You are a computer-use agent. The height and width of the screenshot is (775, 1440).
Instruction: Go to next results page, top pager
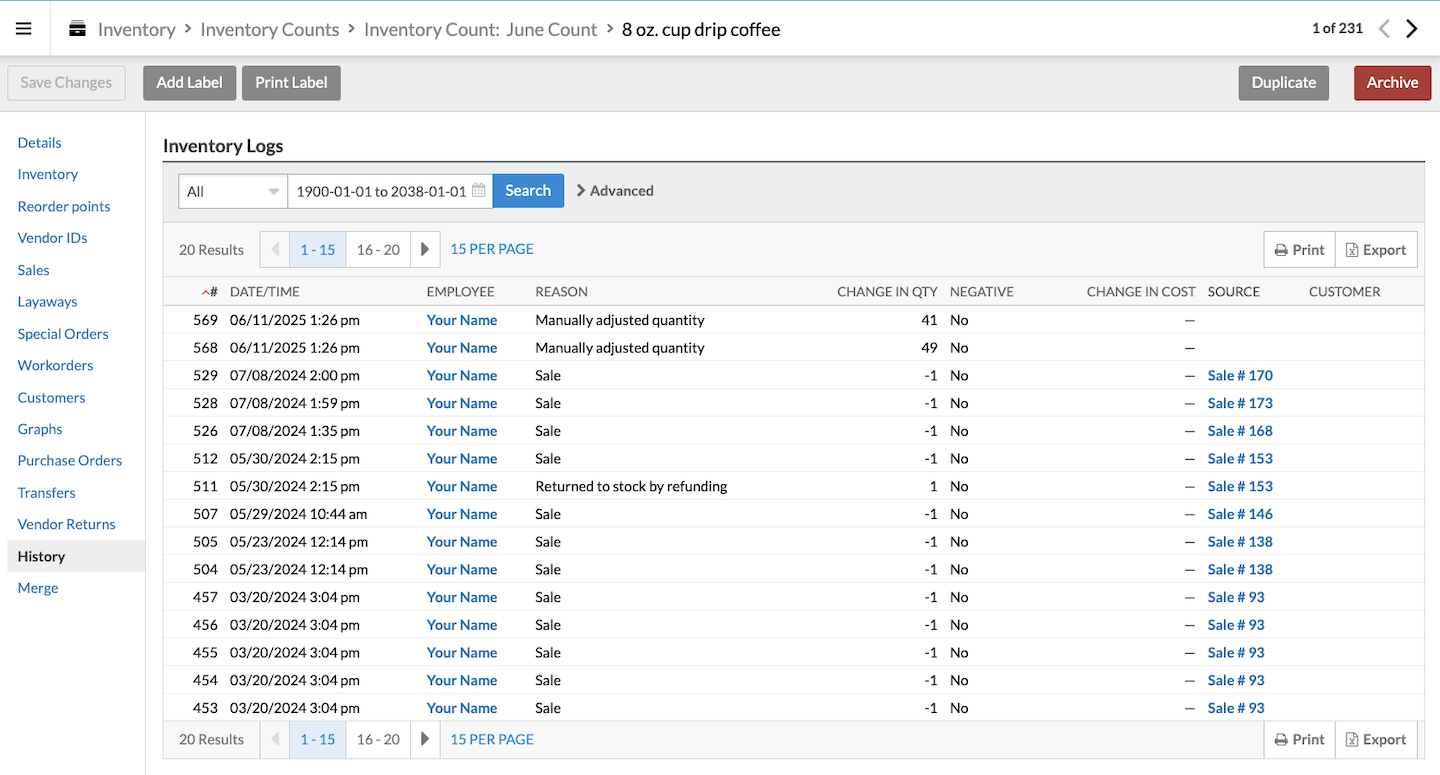tap(425, 249)
